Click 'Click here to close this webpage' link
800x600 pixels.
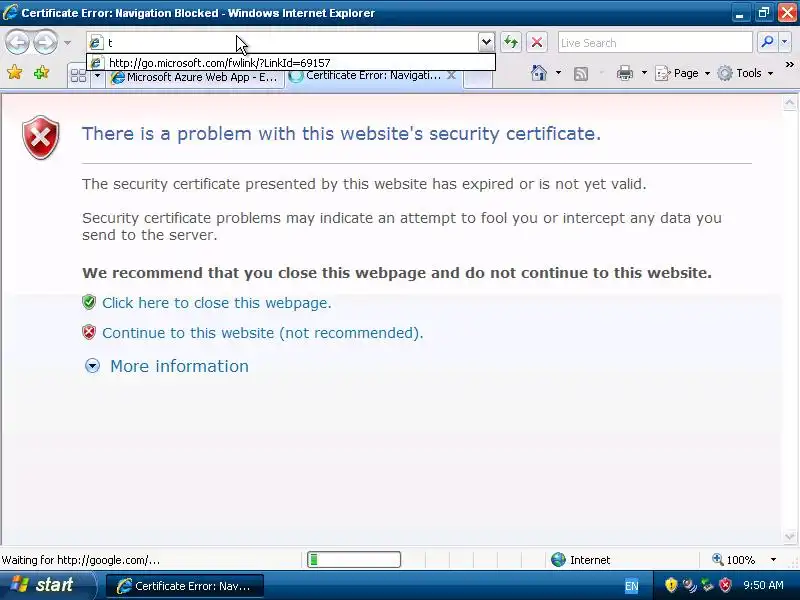coord(217,303)
